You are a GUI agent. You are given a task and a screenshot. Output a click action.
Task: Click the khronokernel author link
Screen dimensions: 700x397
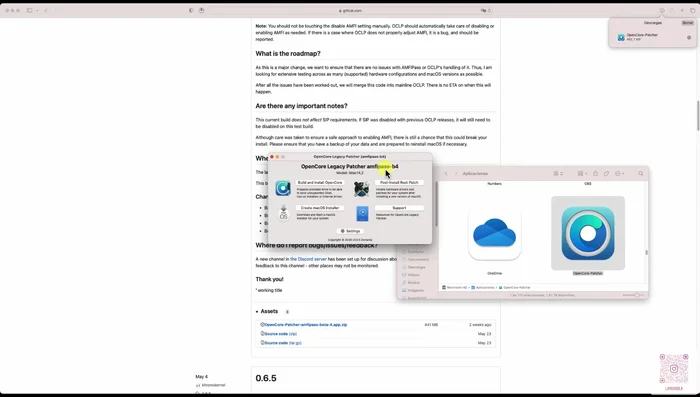pos(213,385)
